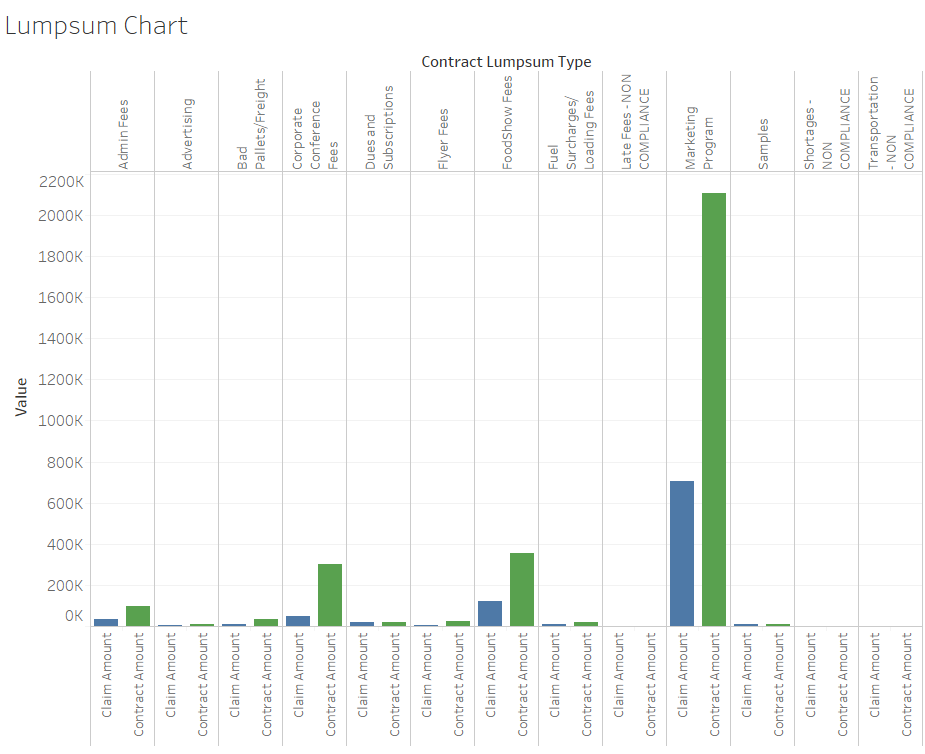
Task: Select the blue Marketing Program Claim Amount bar
Action: coord(682,554)
